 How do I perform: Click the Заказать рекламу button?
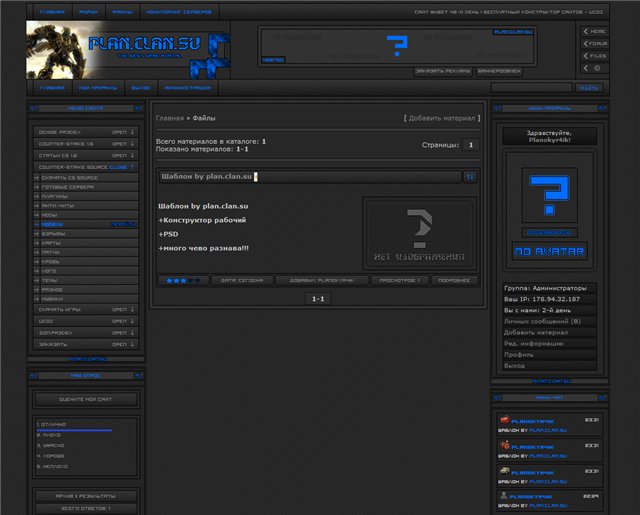click(443, 71)
